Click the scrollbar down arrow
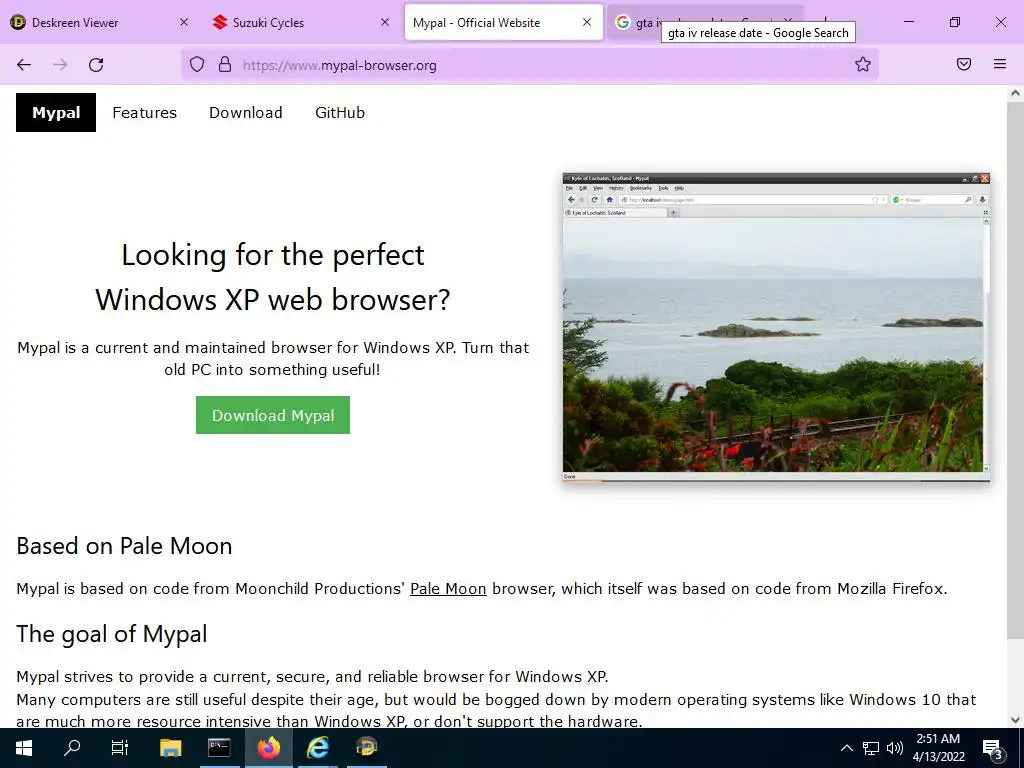Screen dimensions: 1024x768 [x=1015, y=720]
